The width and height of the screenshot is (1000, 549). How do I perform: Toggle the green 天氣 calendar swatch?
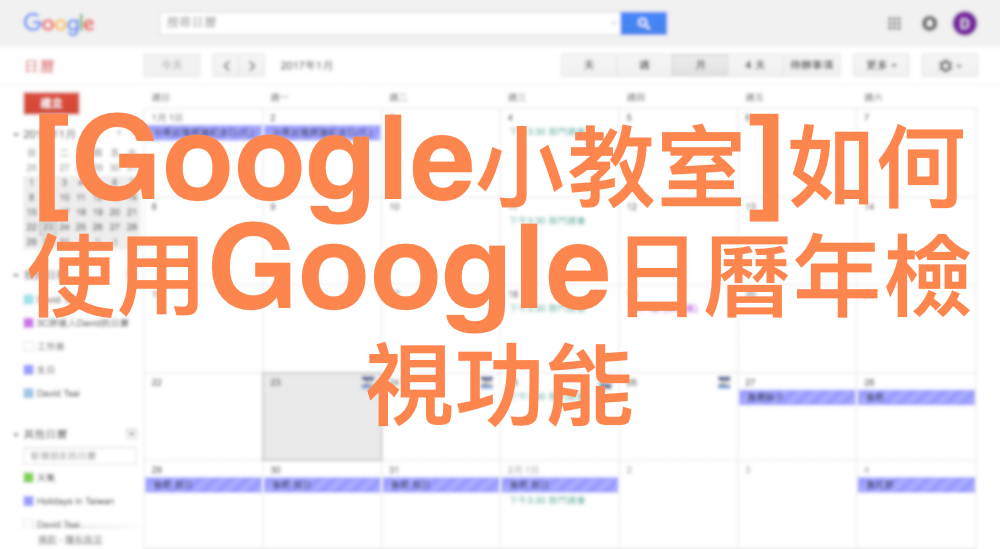[28, 478]
